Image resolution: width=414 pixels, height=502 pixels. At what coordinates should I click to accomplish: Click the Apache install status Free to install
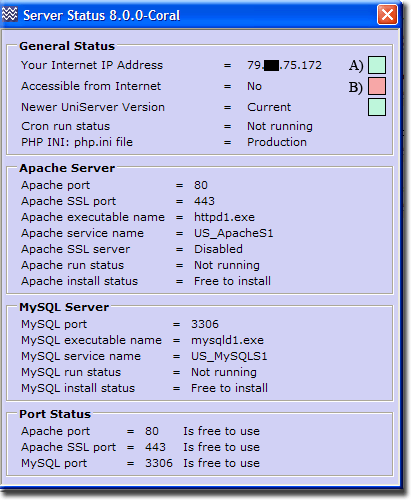coord(232,281)
